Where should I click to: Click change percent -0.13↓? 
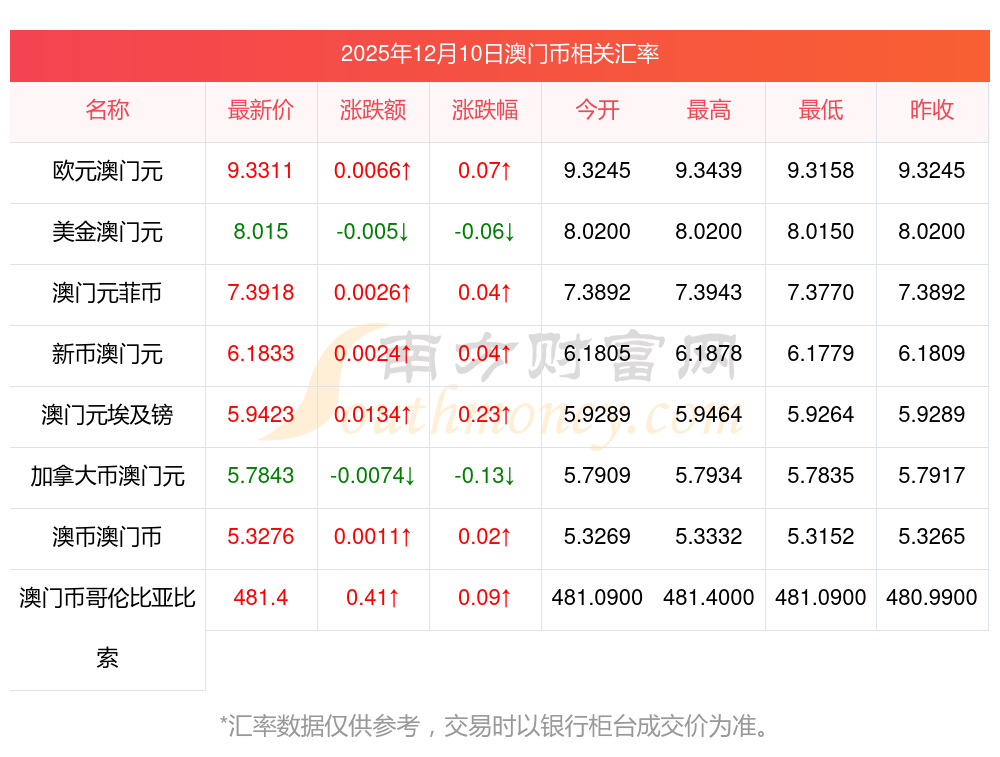[485, 476]
